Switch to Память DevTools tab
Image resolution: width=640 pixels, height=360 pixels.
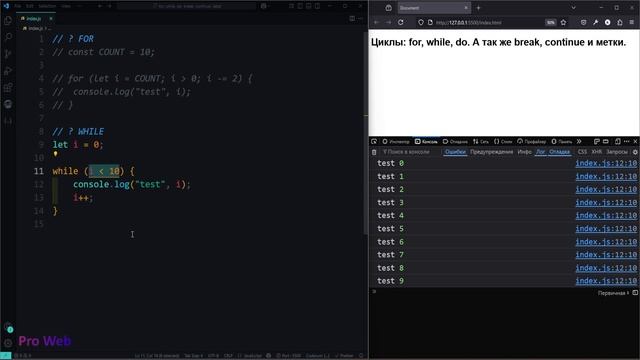tap(562, 142)
